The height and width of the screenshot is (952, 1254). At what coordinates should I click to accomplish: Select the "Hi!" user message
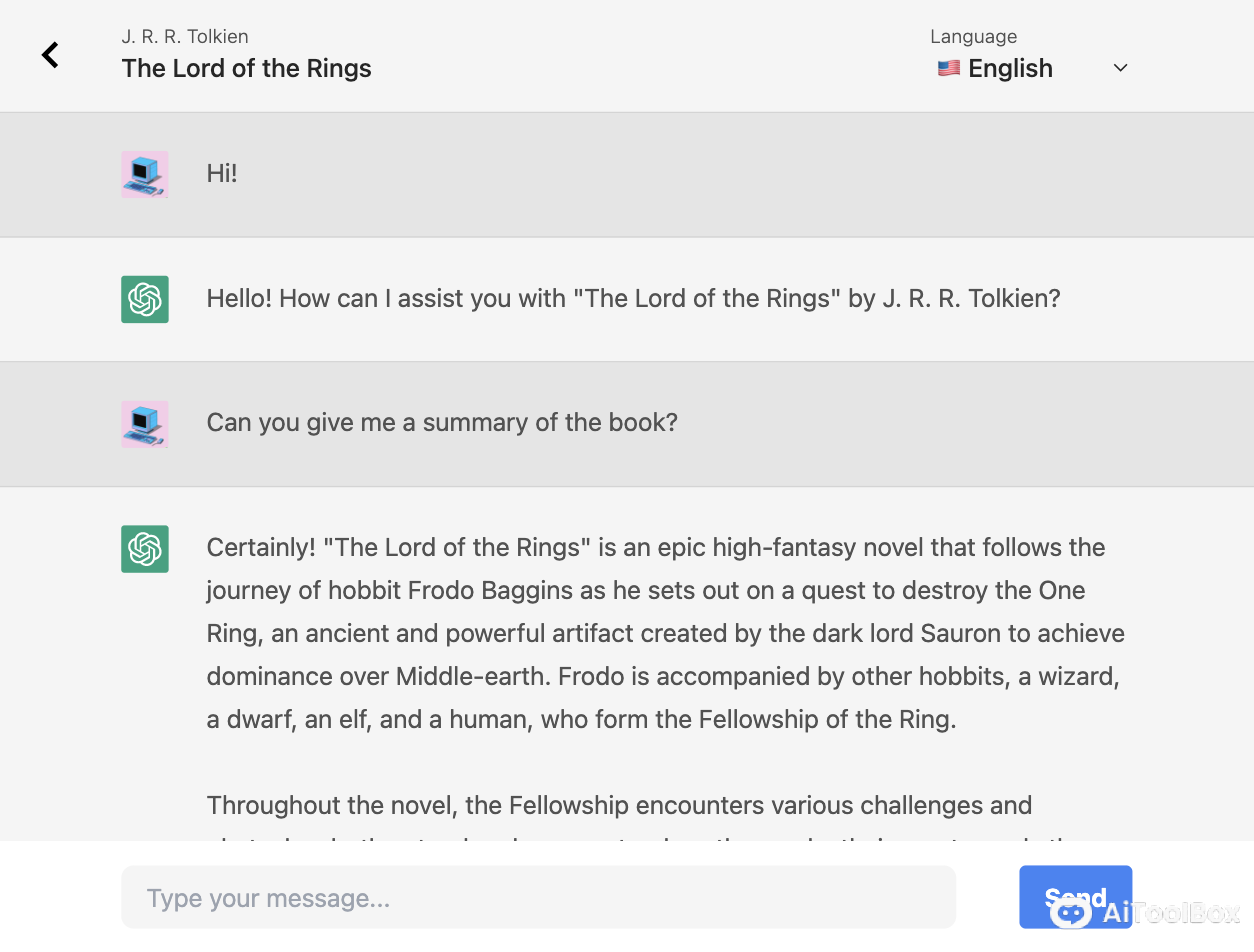222,174
